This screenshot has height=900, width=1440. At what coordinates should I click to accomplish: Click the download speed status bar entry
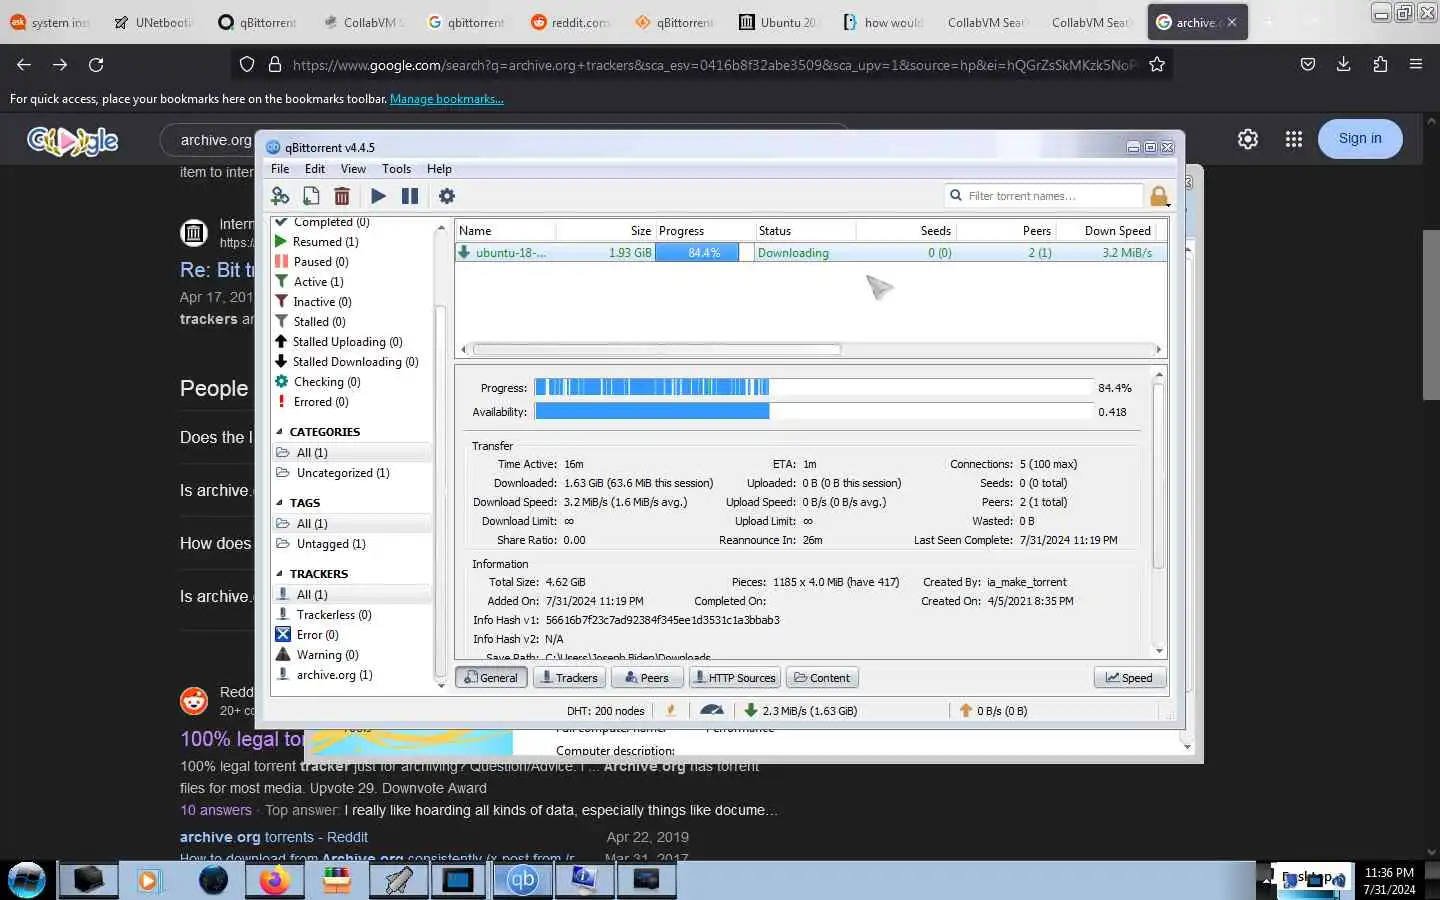pyautogui.click(x=801, y=711)
